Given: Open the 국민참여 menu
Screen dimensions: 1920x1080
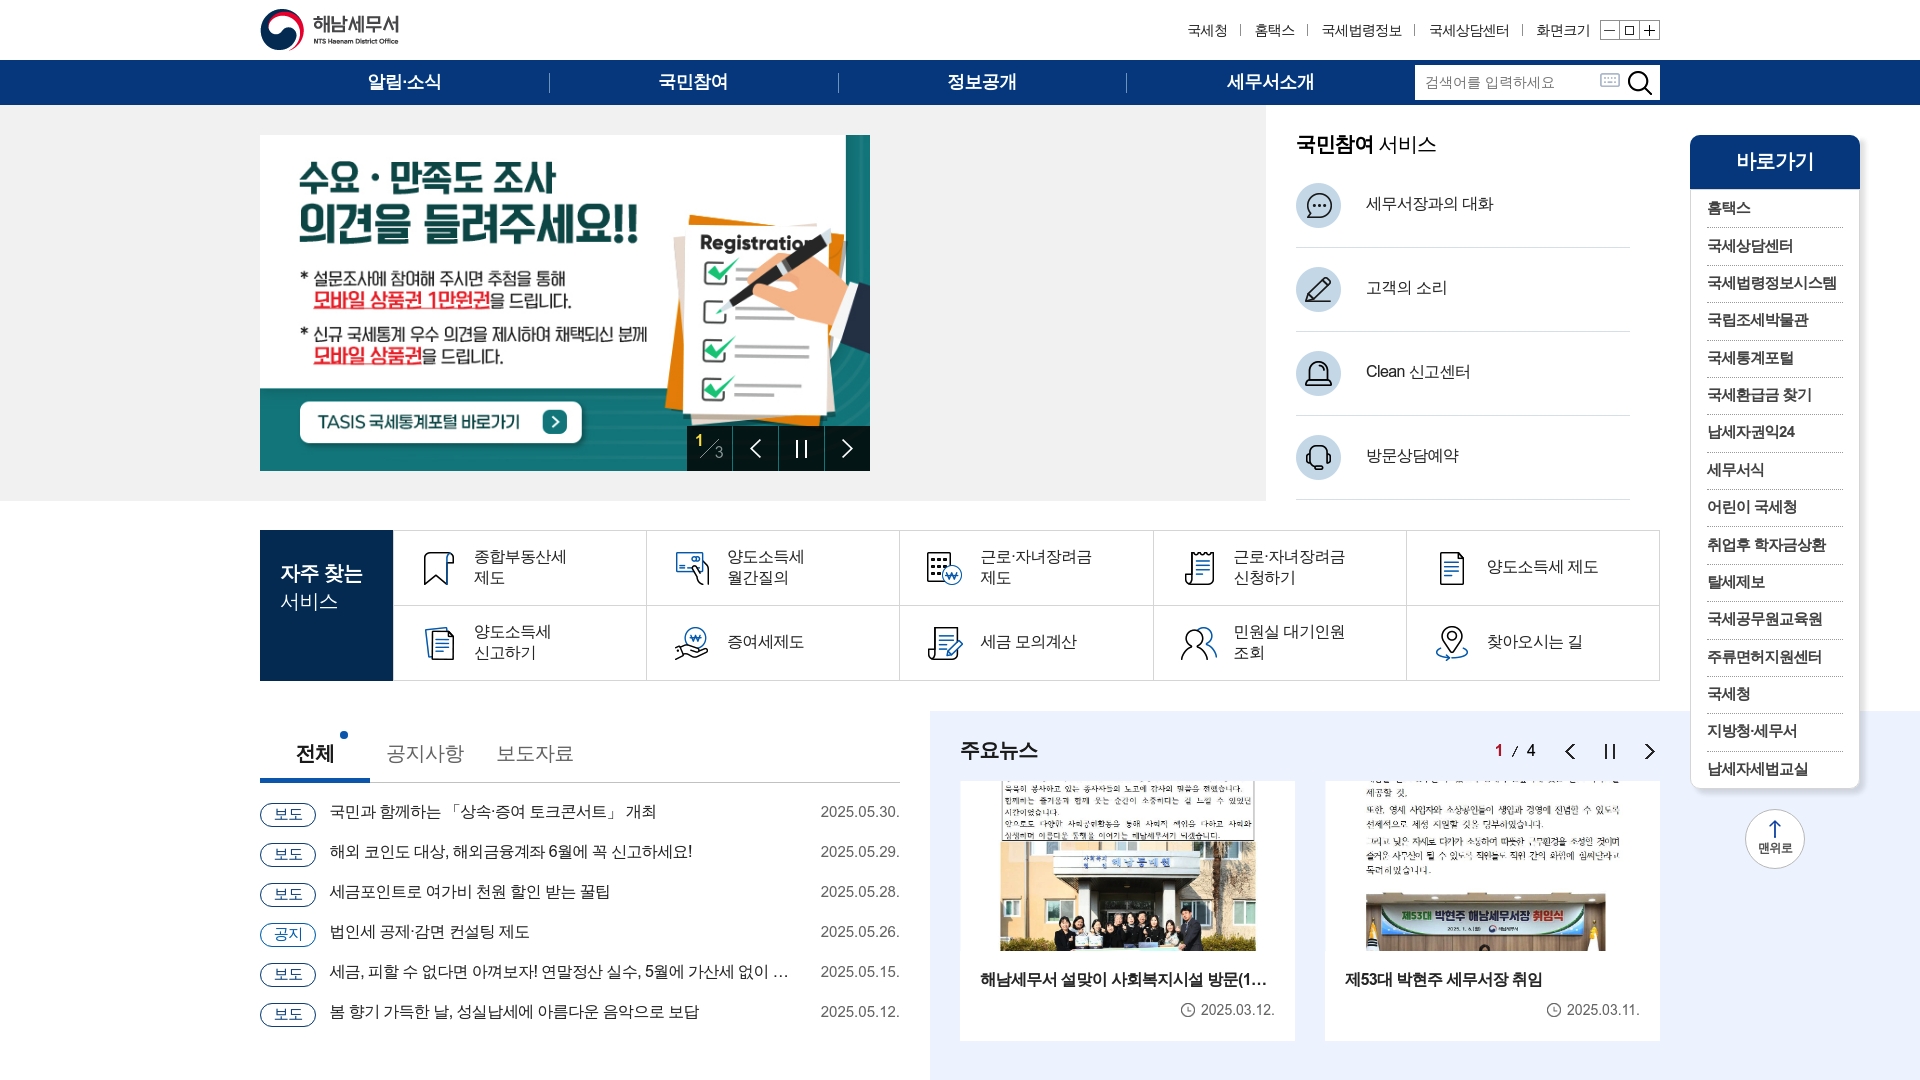Looking at the screenshot, I should (693, 82).
